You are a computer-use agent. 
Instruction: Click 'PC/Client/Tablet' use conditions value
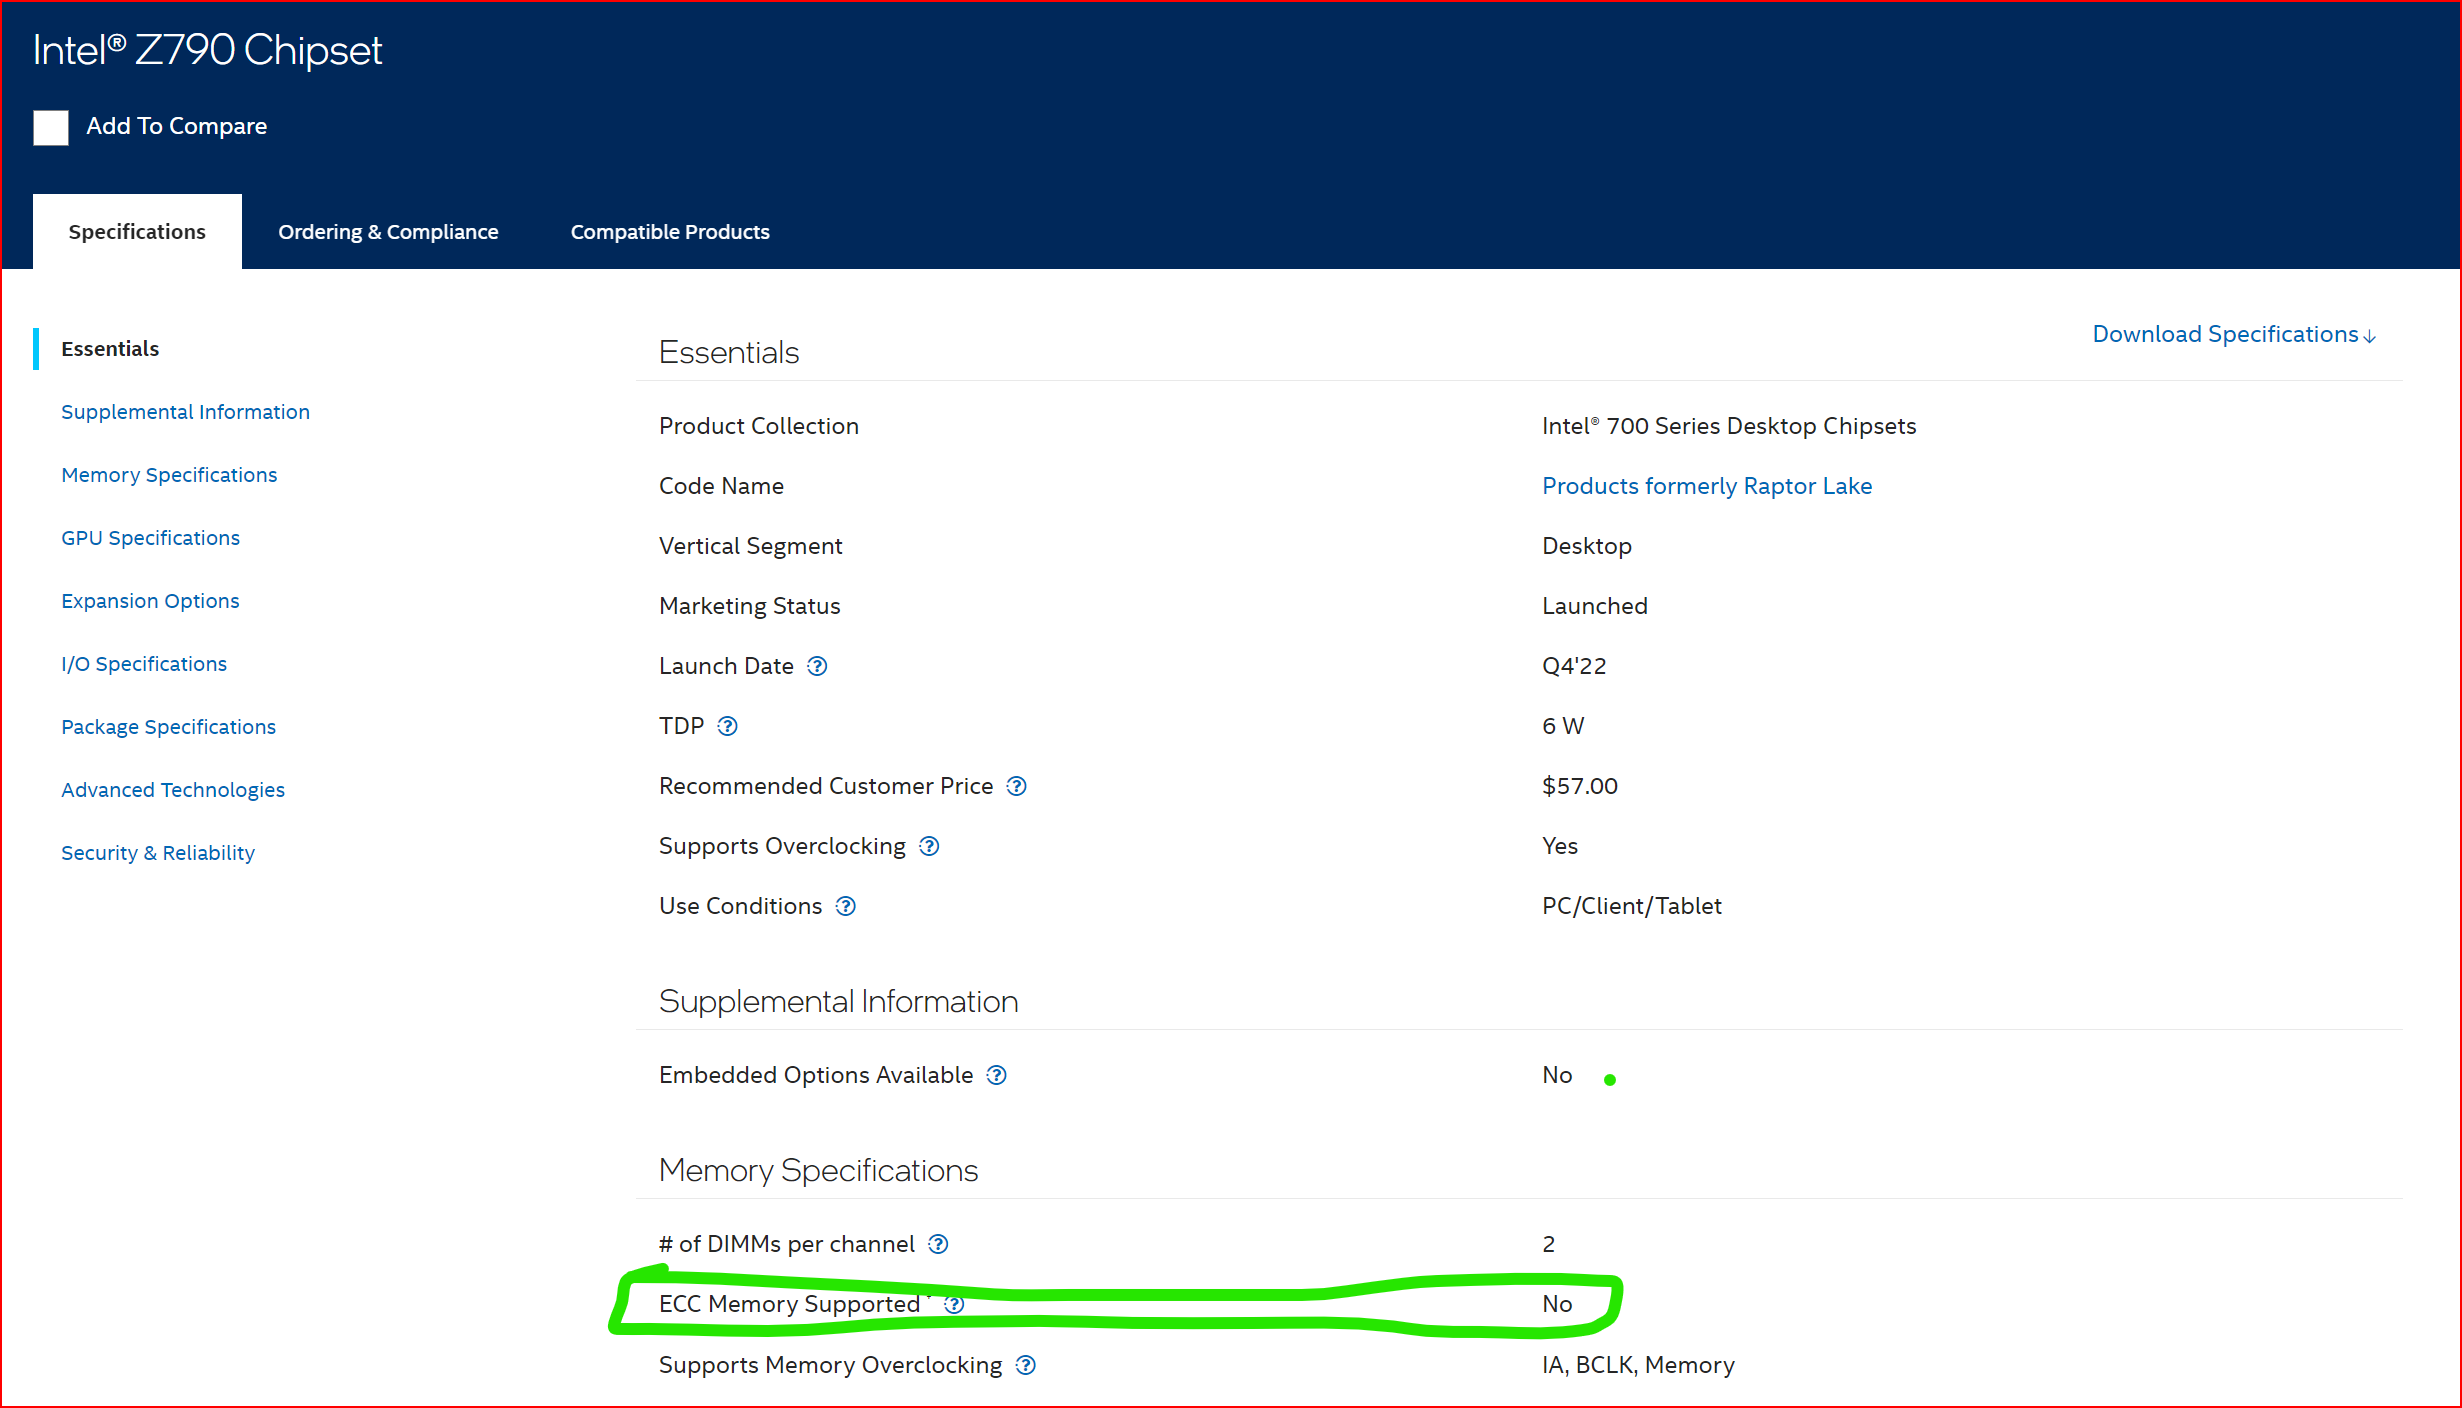click(1632, 906)
